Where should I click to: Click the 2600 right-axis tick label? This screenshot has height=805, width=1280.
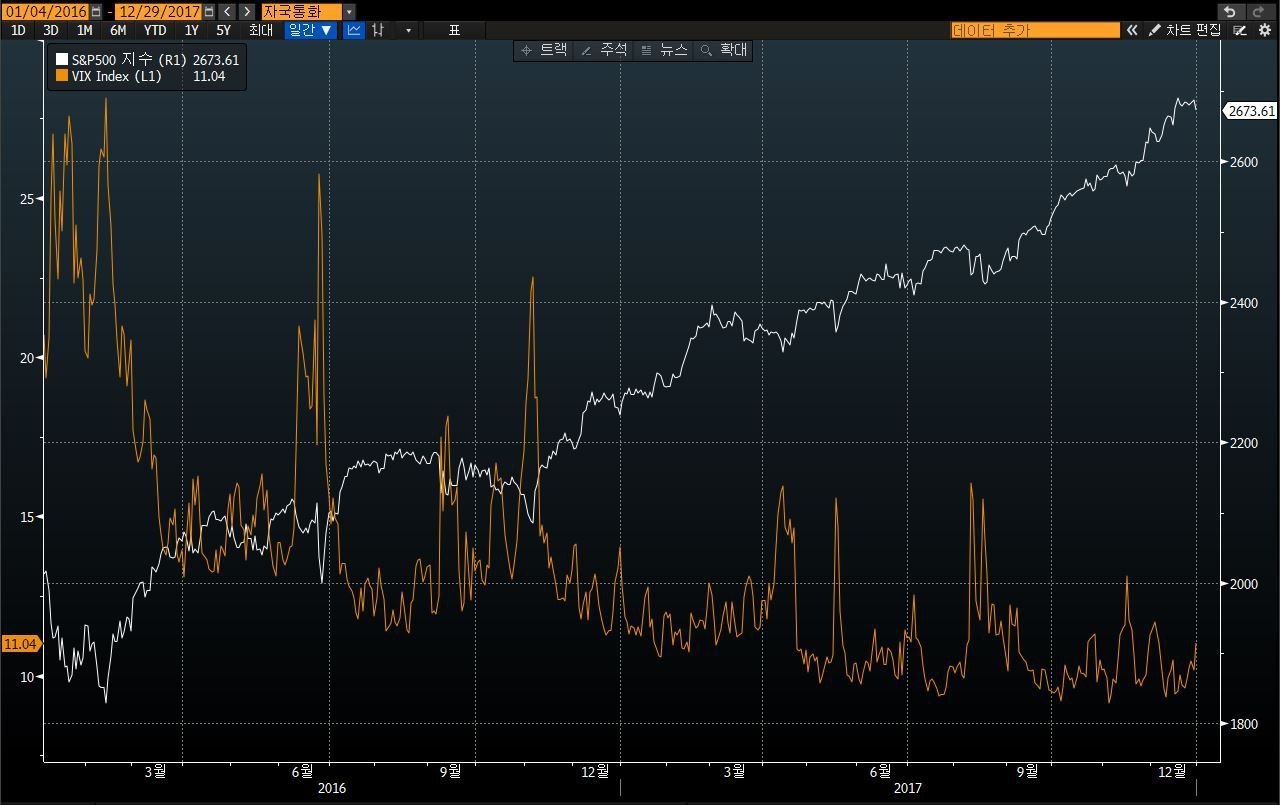pos(1243,162)
